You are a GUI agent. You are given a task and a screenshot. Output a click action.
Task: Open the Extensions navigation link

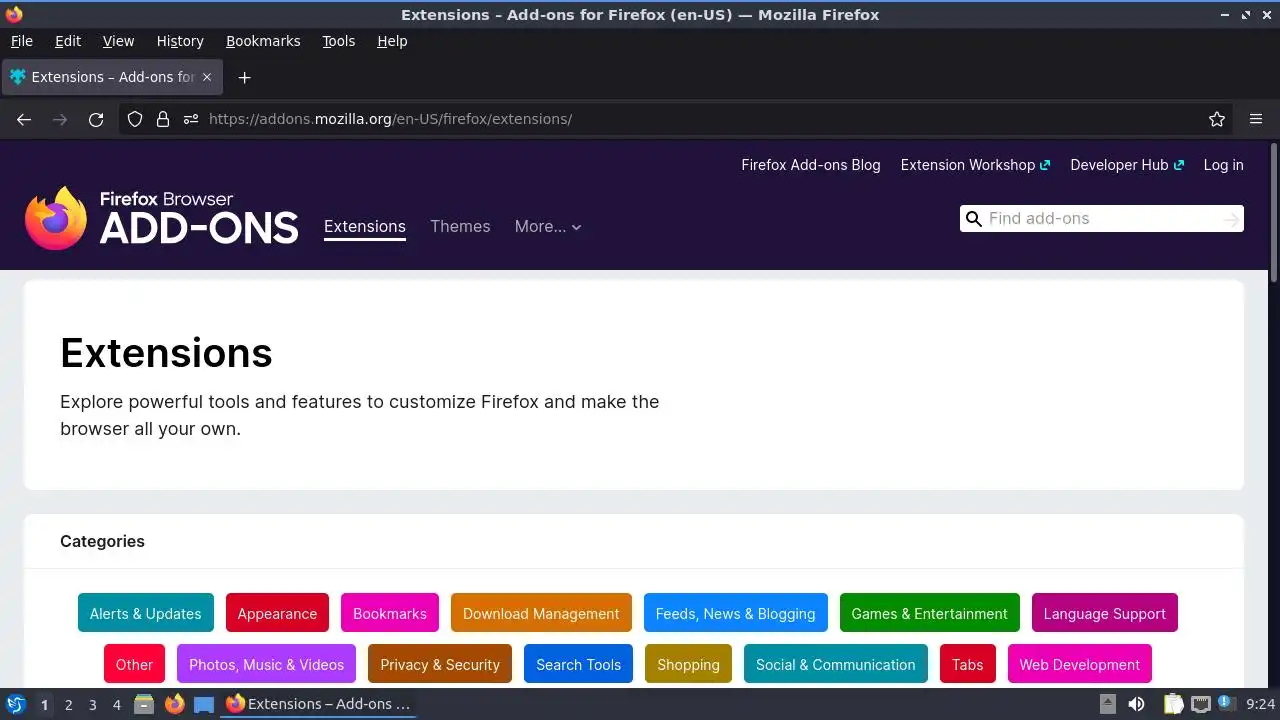tap(365, 227)
